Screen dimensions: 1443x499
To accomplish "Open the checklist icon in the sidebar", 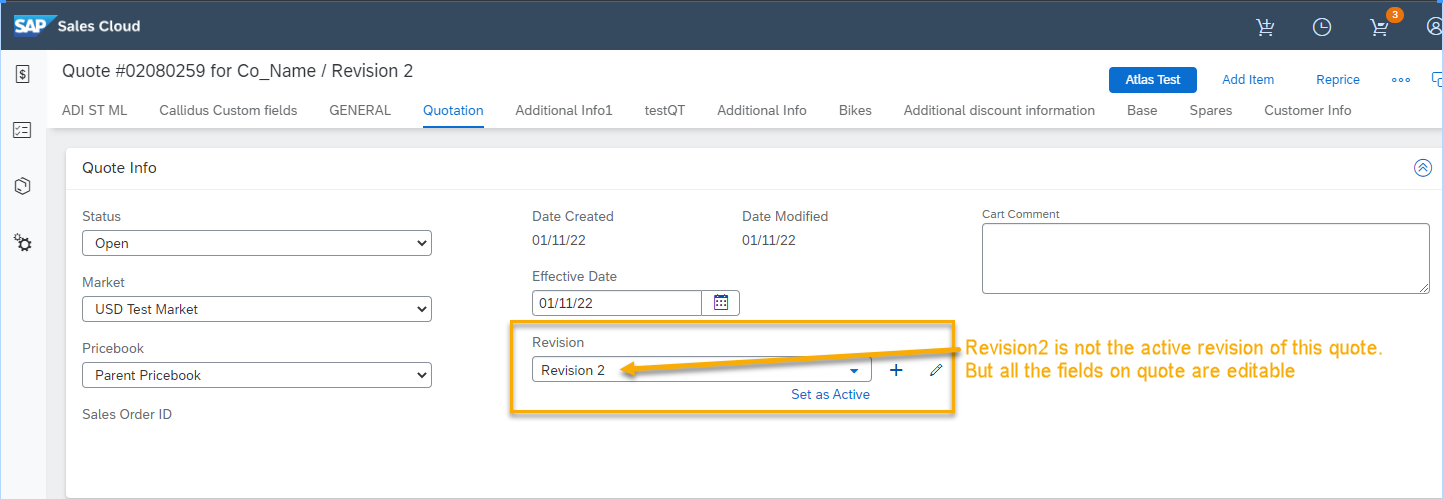I will pyautogui.click(x=23, y=130).
